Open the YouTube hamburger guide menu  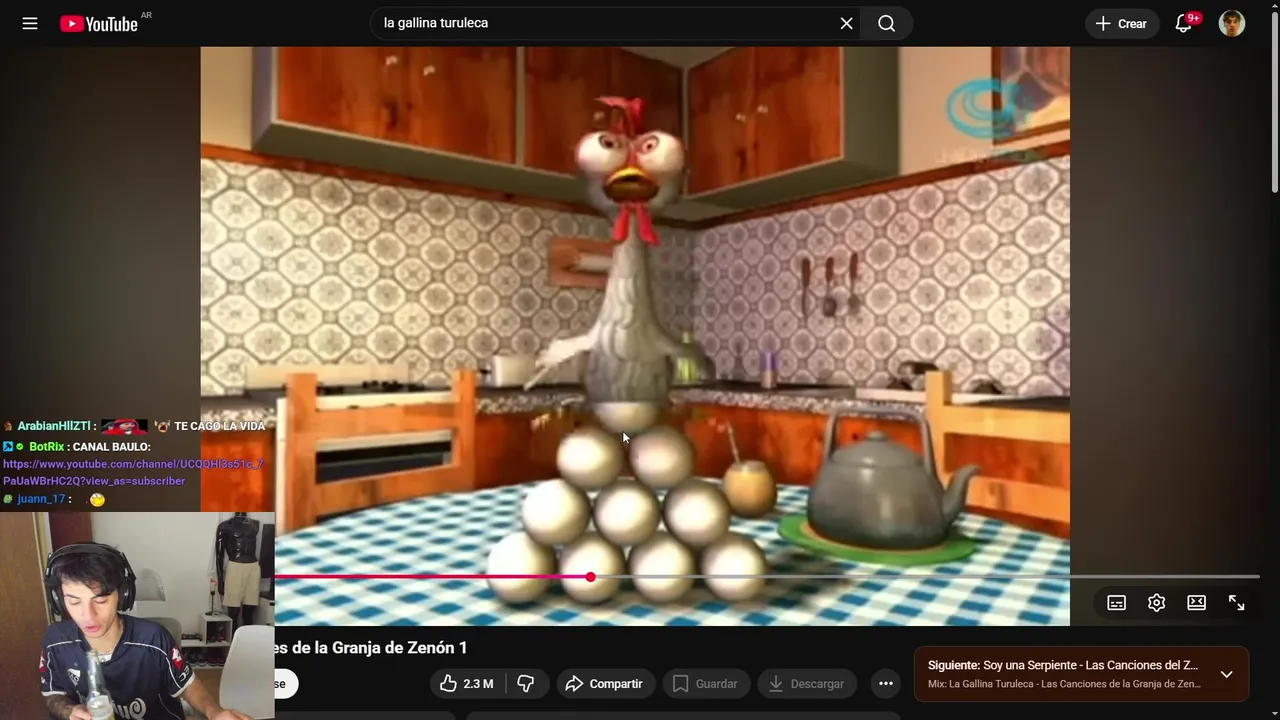pyautogui.click(x=30, y=23)
